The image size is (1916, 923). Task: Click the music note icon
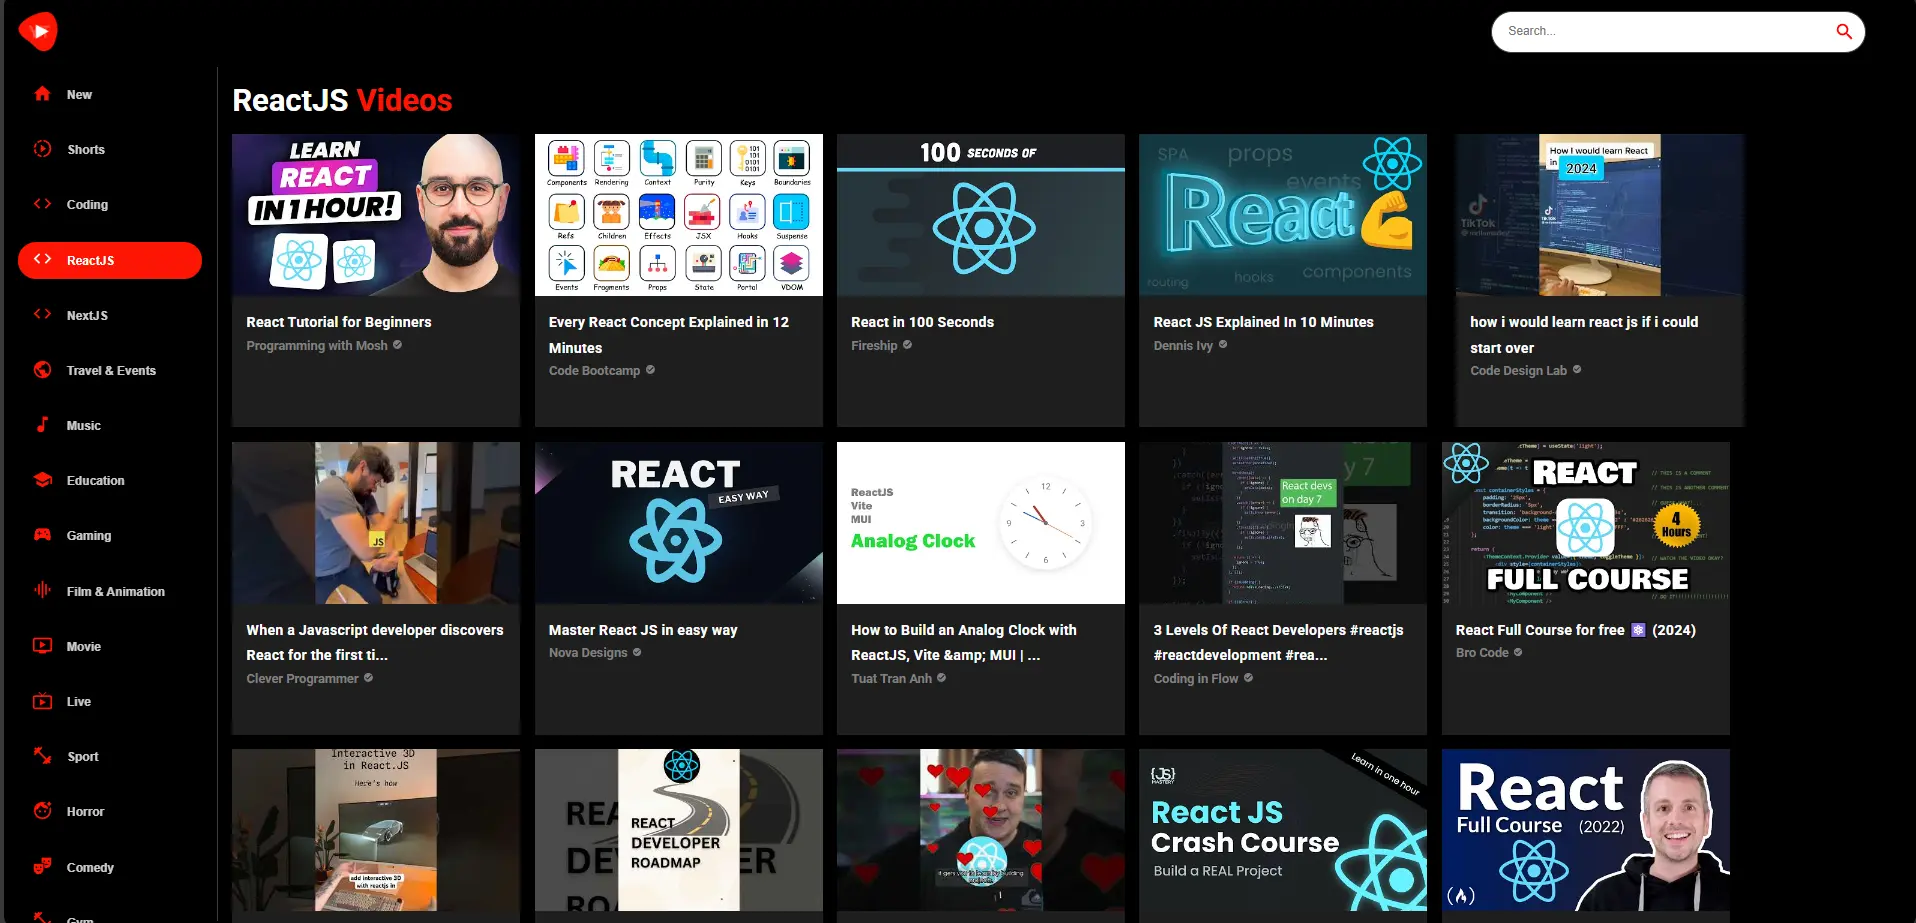pyautogui.click(x=42, y=425)
